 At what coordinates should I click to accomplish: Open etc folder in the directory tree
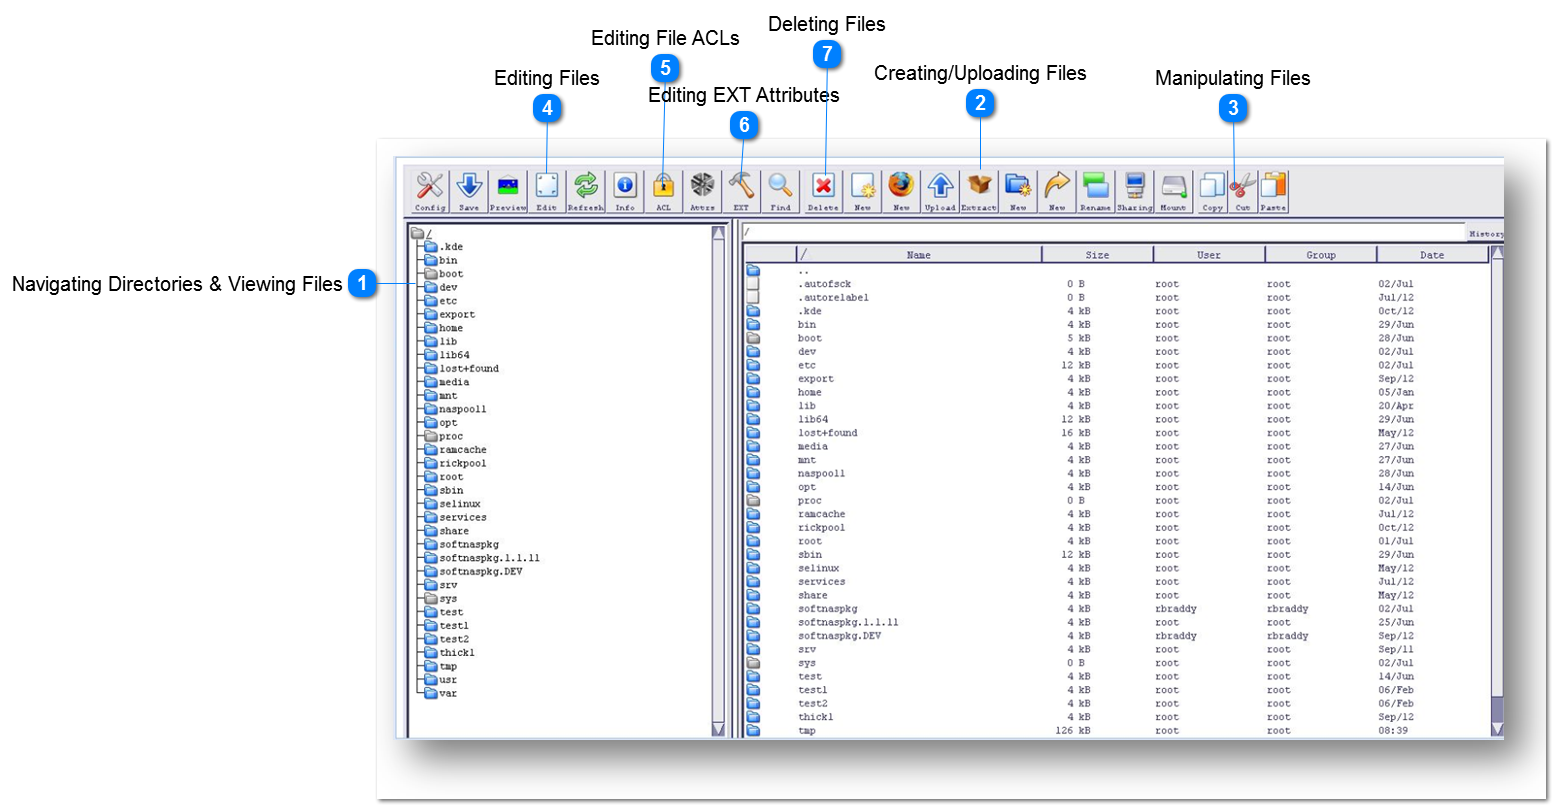coord(440,301)
